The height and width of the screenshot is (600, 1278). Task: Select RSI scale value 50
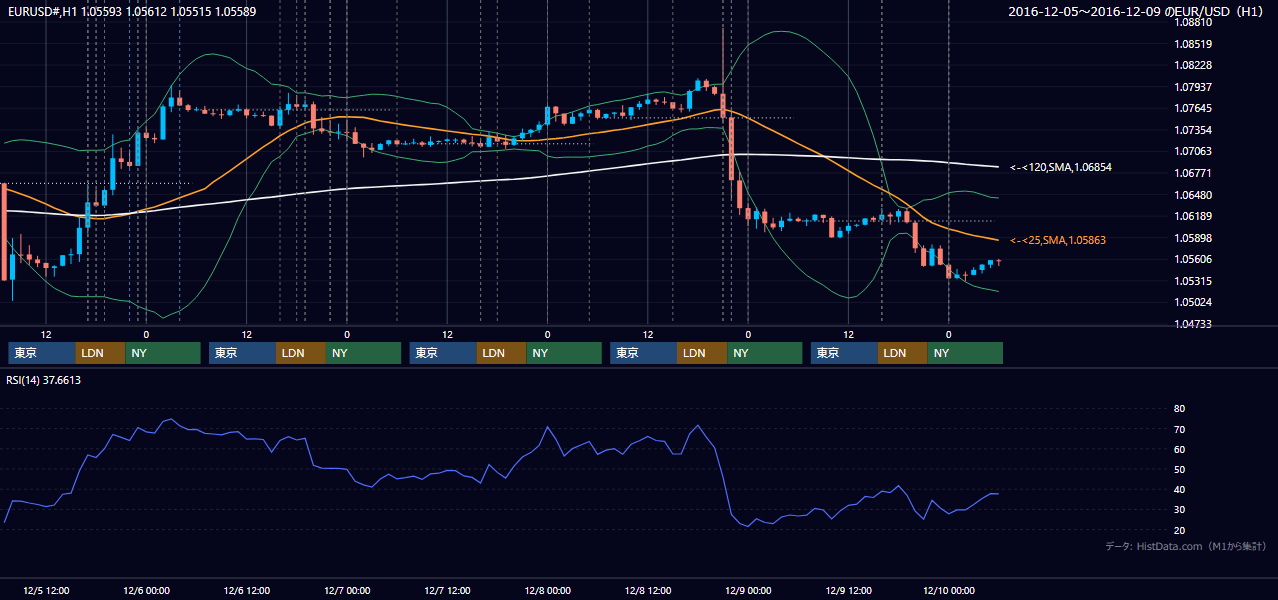pyautogui.click(x=1179, y=469)
